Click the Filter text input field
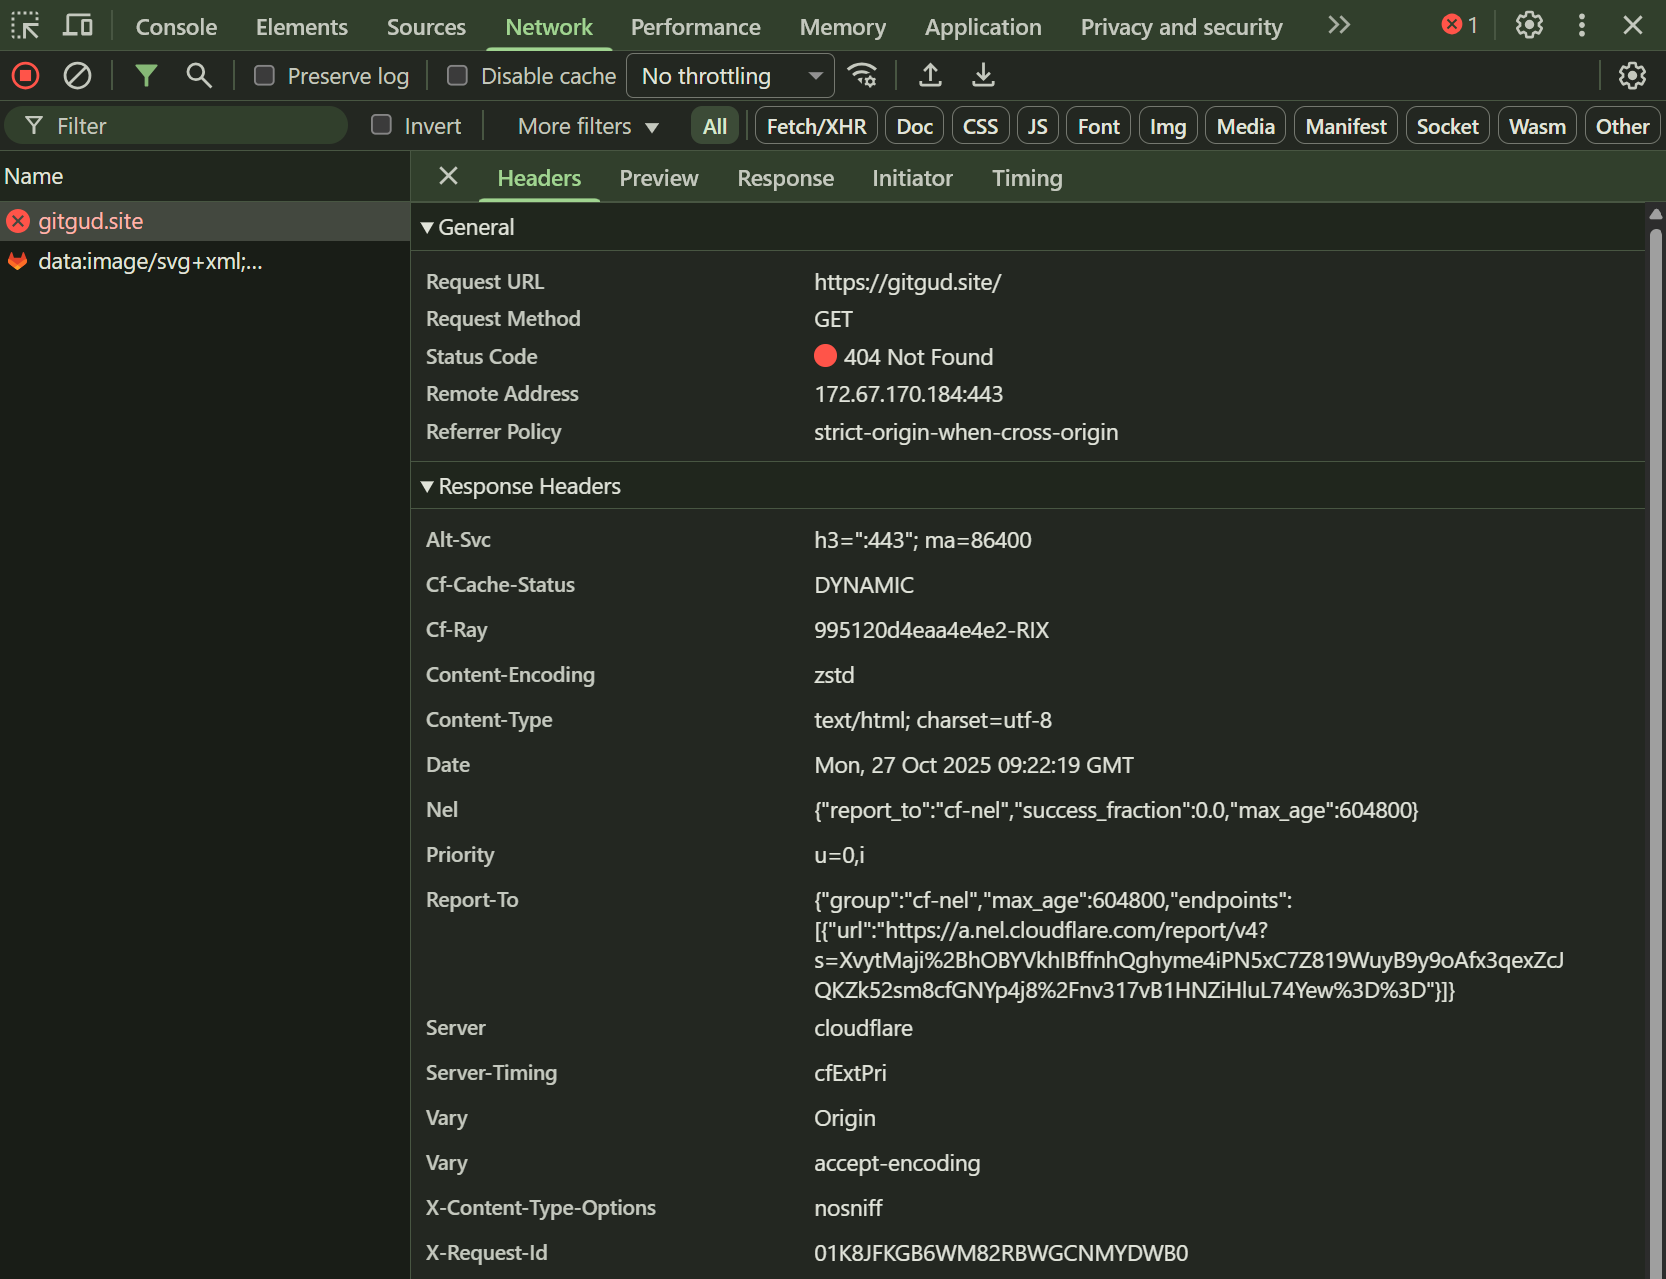 pos(177,126)
